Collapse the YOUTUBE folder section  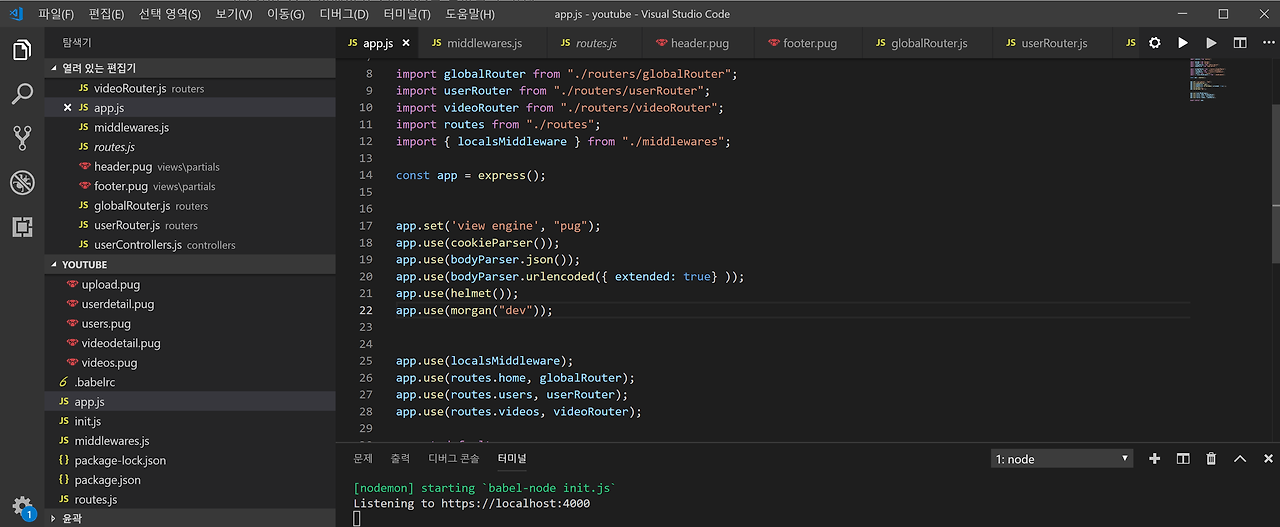[x=85, y=265]
